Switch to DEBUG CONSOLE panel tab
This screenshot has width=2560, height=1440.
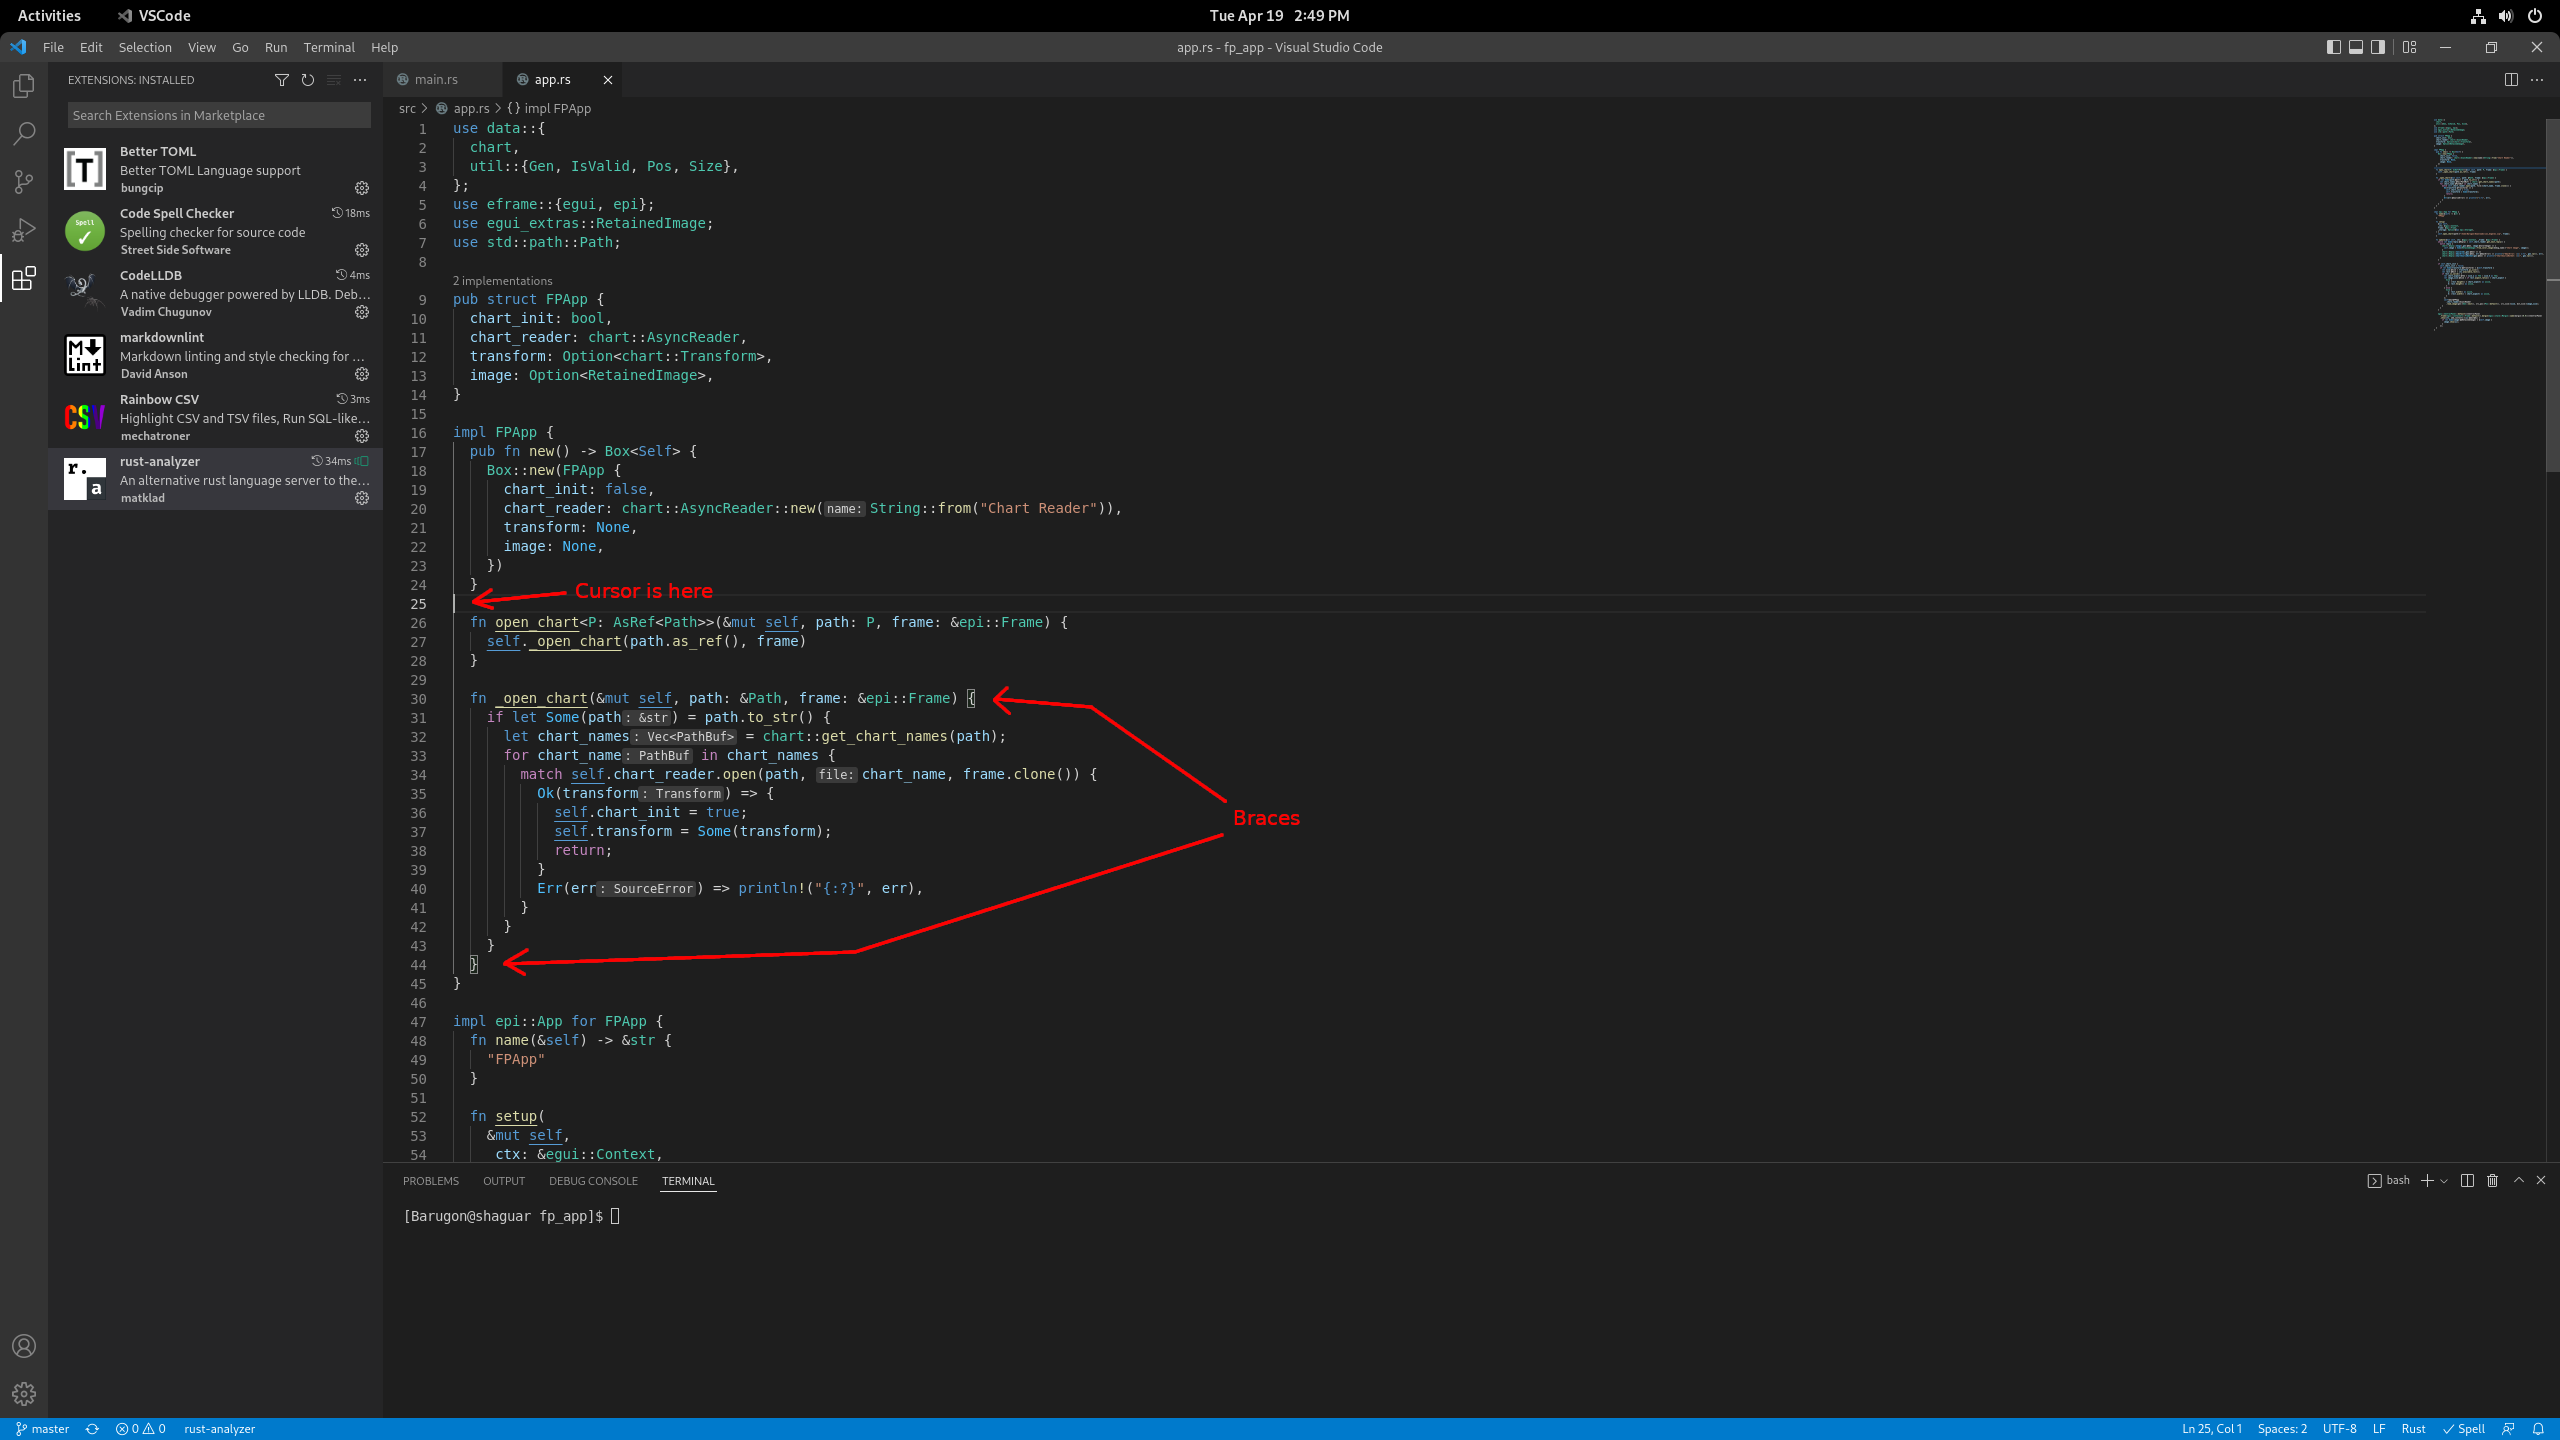[593, 1181]
